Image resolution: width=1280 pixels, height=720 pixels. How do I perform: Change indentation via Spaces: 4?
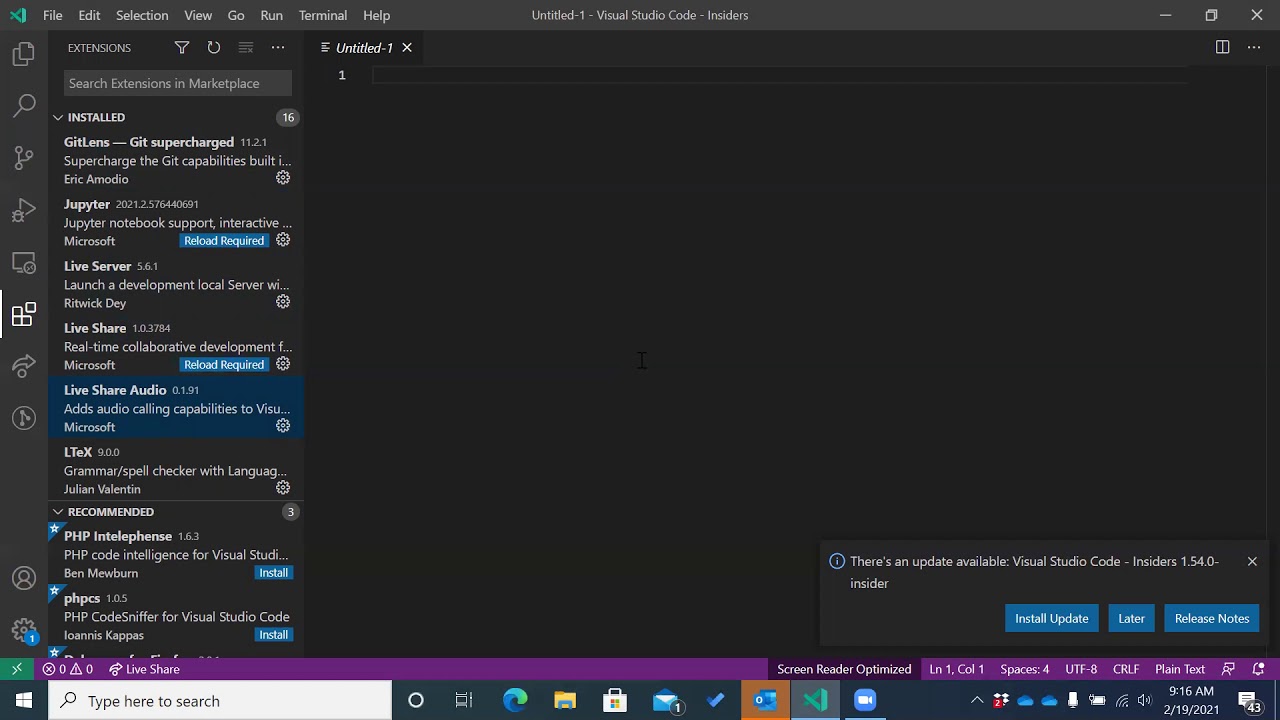1025,669
